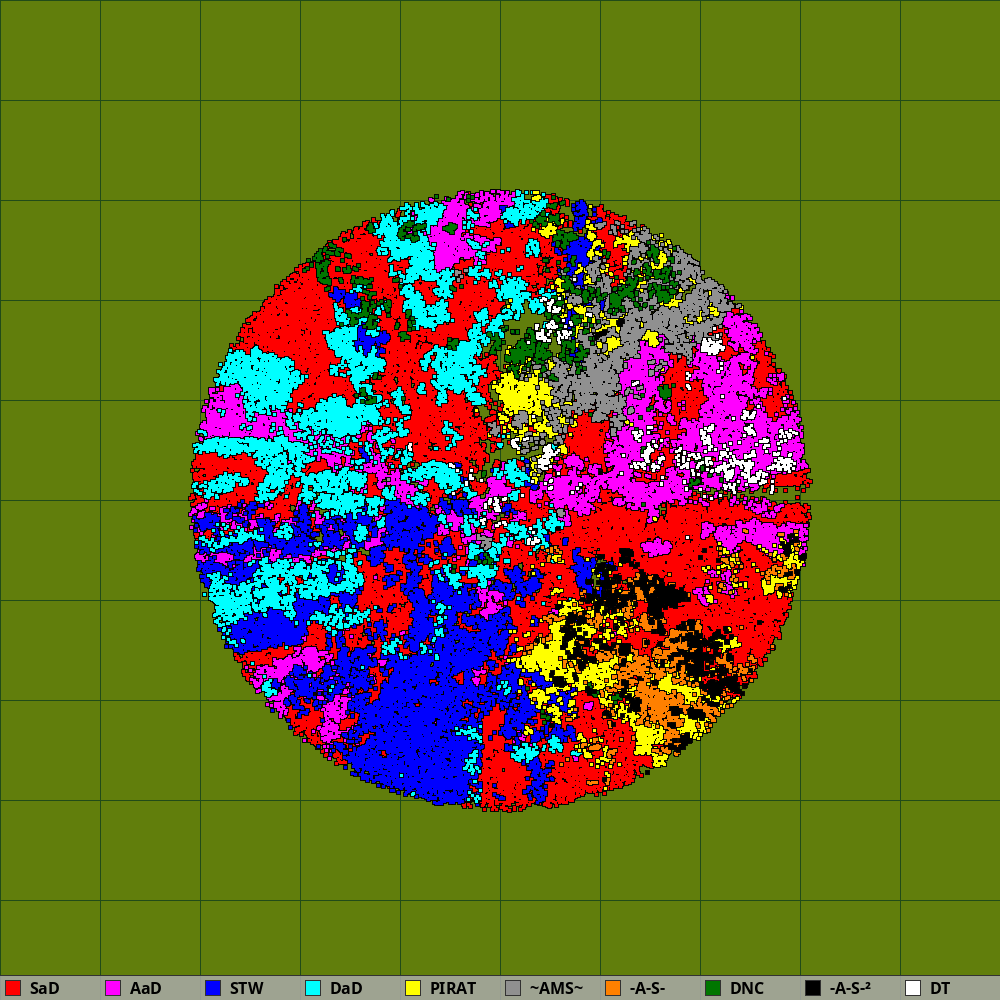Select the DT alliance label
The image size is (1000, 1000).
click(940, 988)
